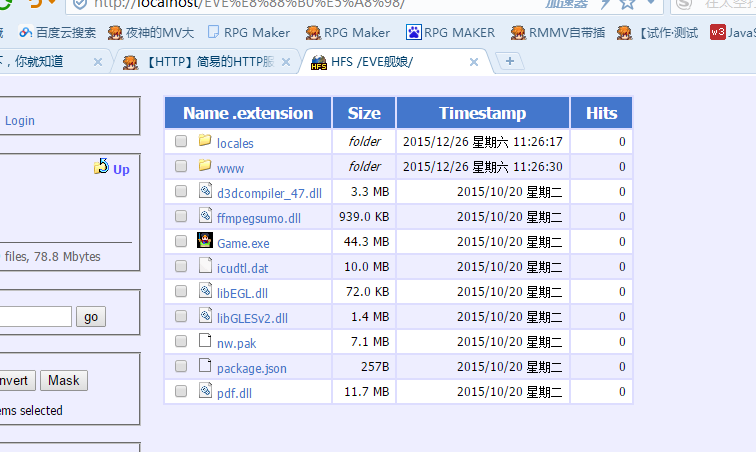Click the localhost address bar URL
The width and height of the screenshot is (756, 452).
pyautogui.click(x=251, y=4)
